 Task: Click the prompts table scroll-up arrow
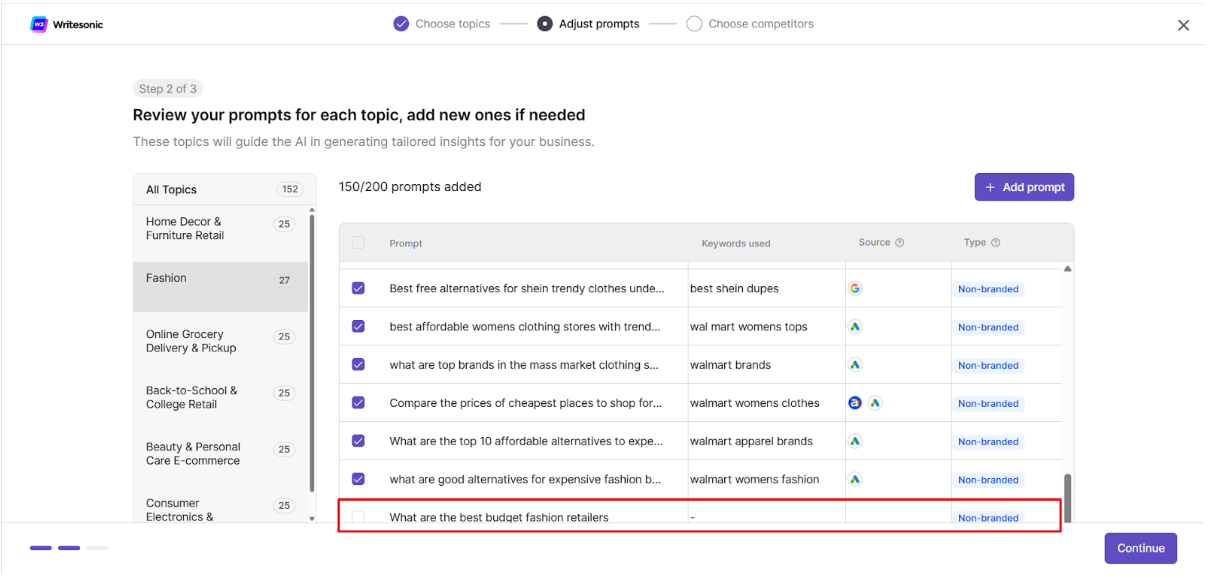click(x=1067, y=269)
